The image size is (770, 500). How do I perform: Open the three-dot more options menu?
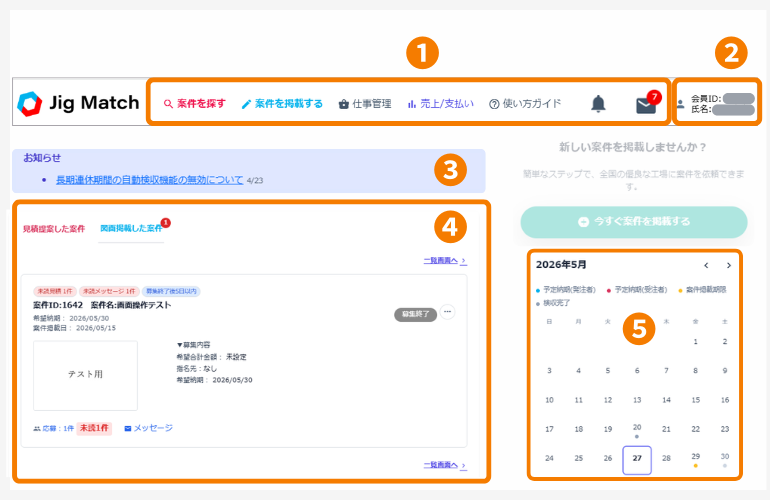[x=447, y=312]
